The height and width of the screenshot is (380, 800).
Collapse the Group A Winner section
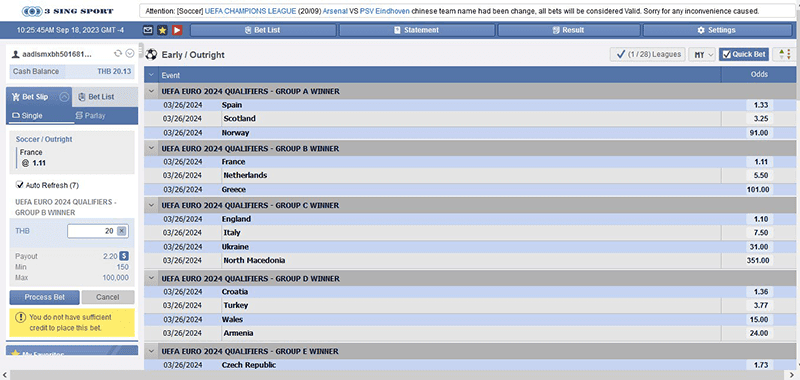point(151,91)
